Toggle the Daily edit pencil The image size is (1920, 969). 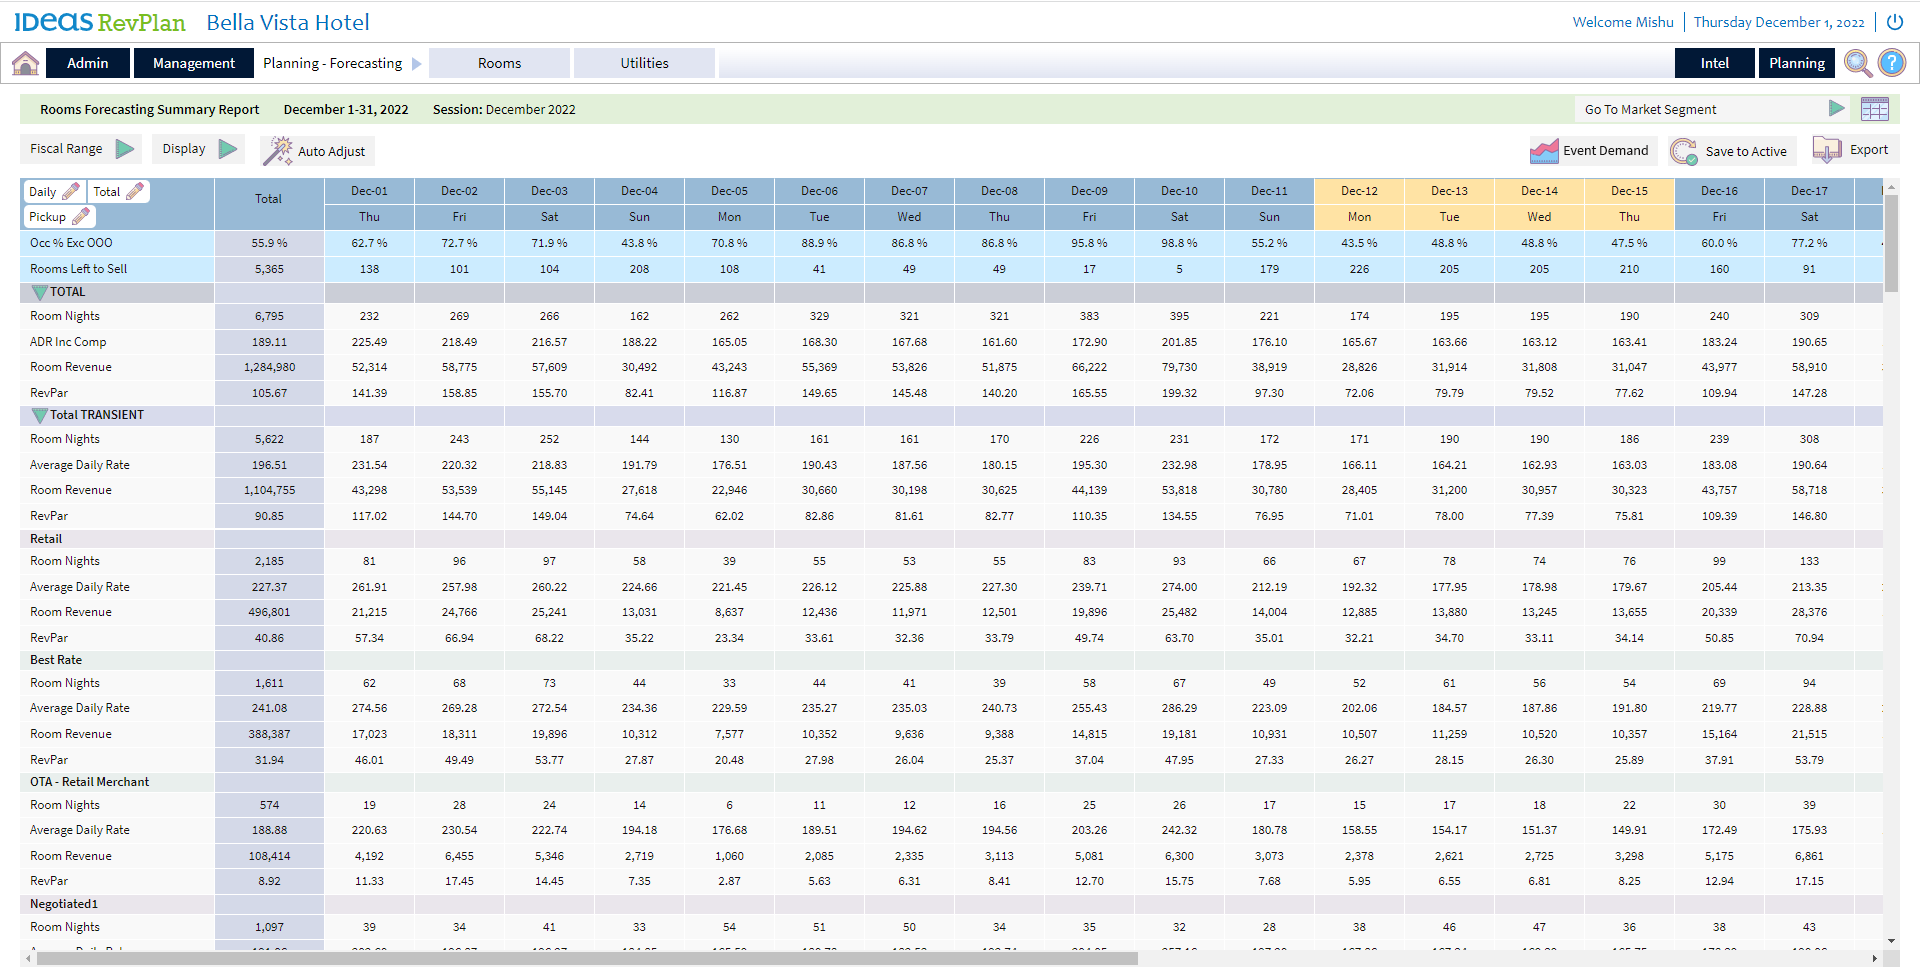coord(71,191)
